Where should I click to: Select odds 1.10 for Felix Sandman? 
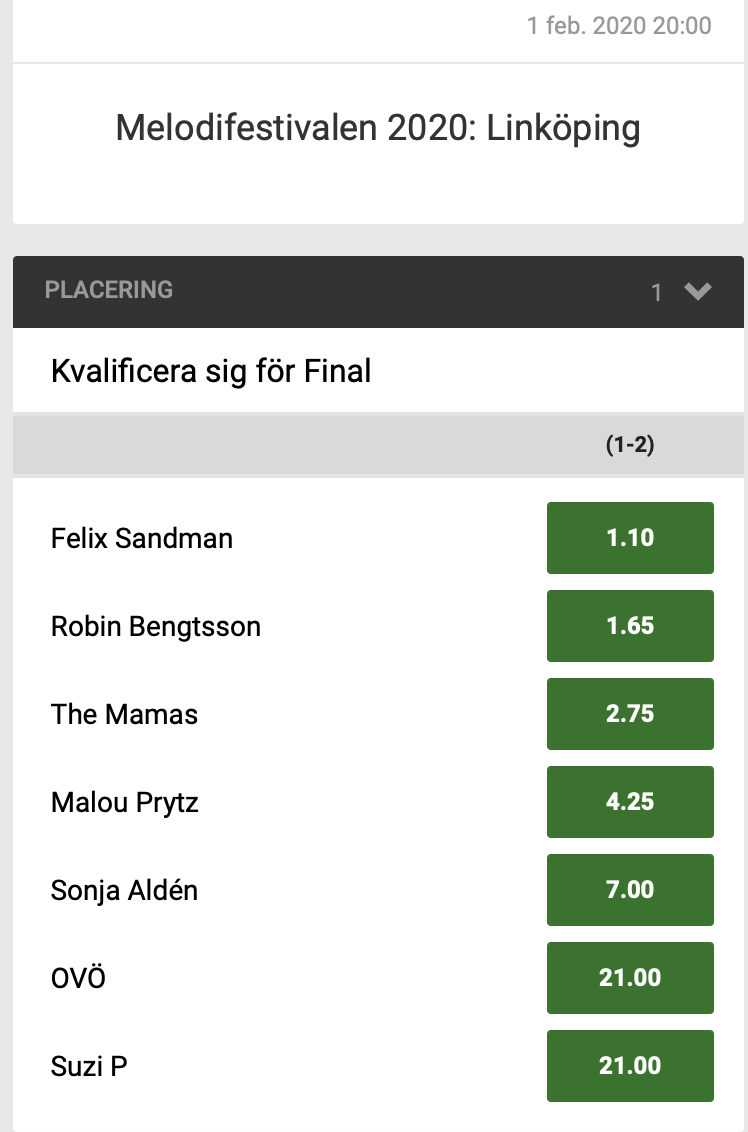[x=629, y=537]
